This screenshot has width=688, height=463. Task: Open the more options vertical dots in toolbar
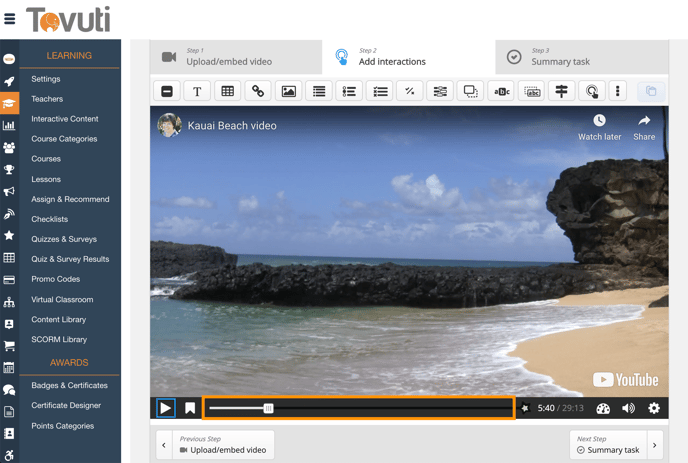click(618, 91)
